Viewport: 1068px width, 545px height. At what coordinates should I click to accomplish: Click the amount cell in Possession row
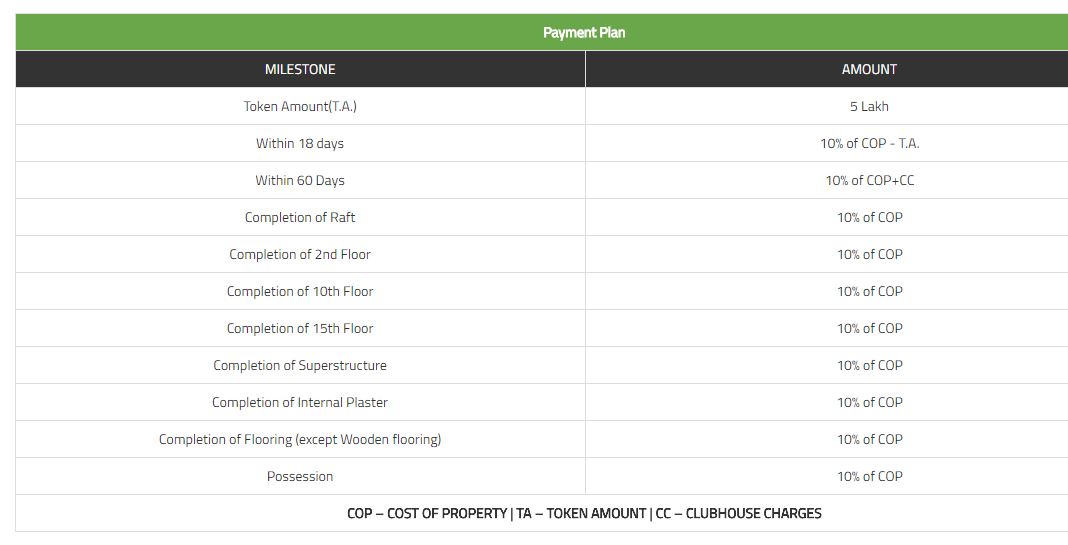869,476
